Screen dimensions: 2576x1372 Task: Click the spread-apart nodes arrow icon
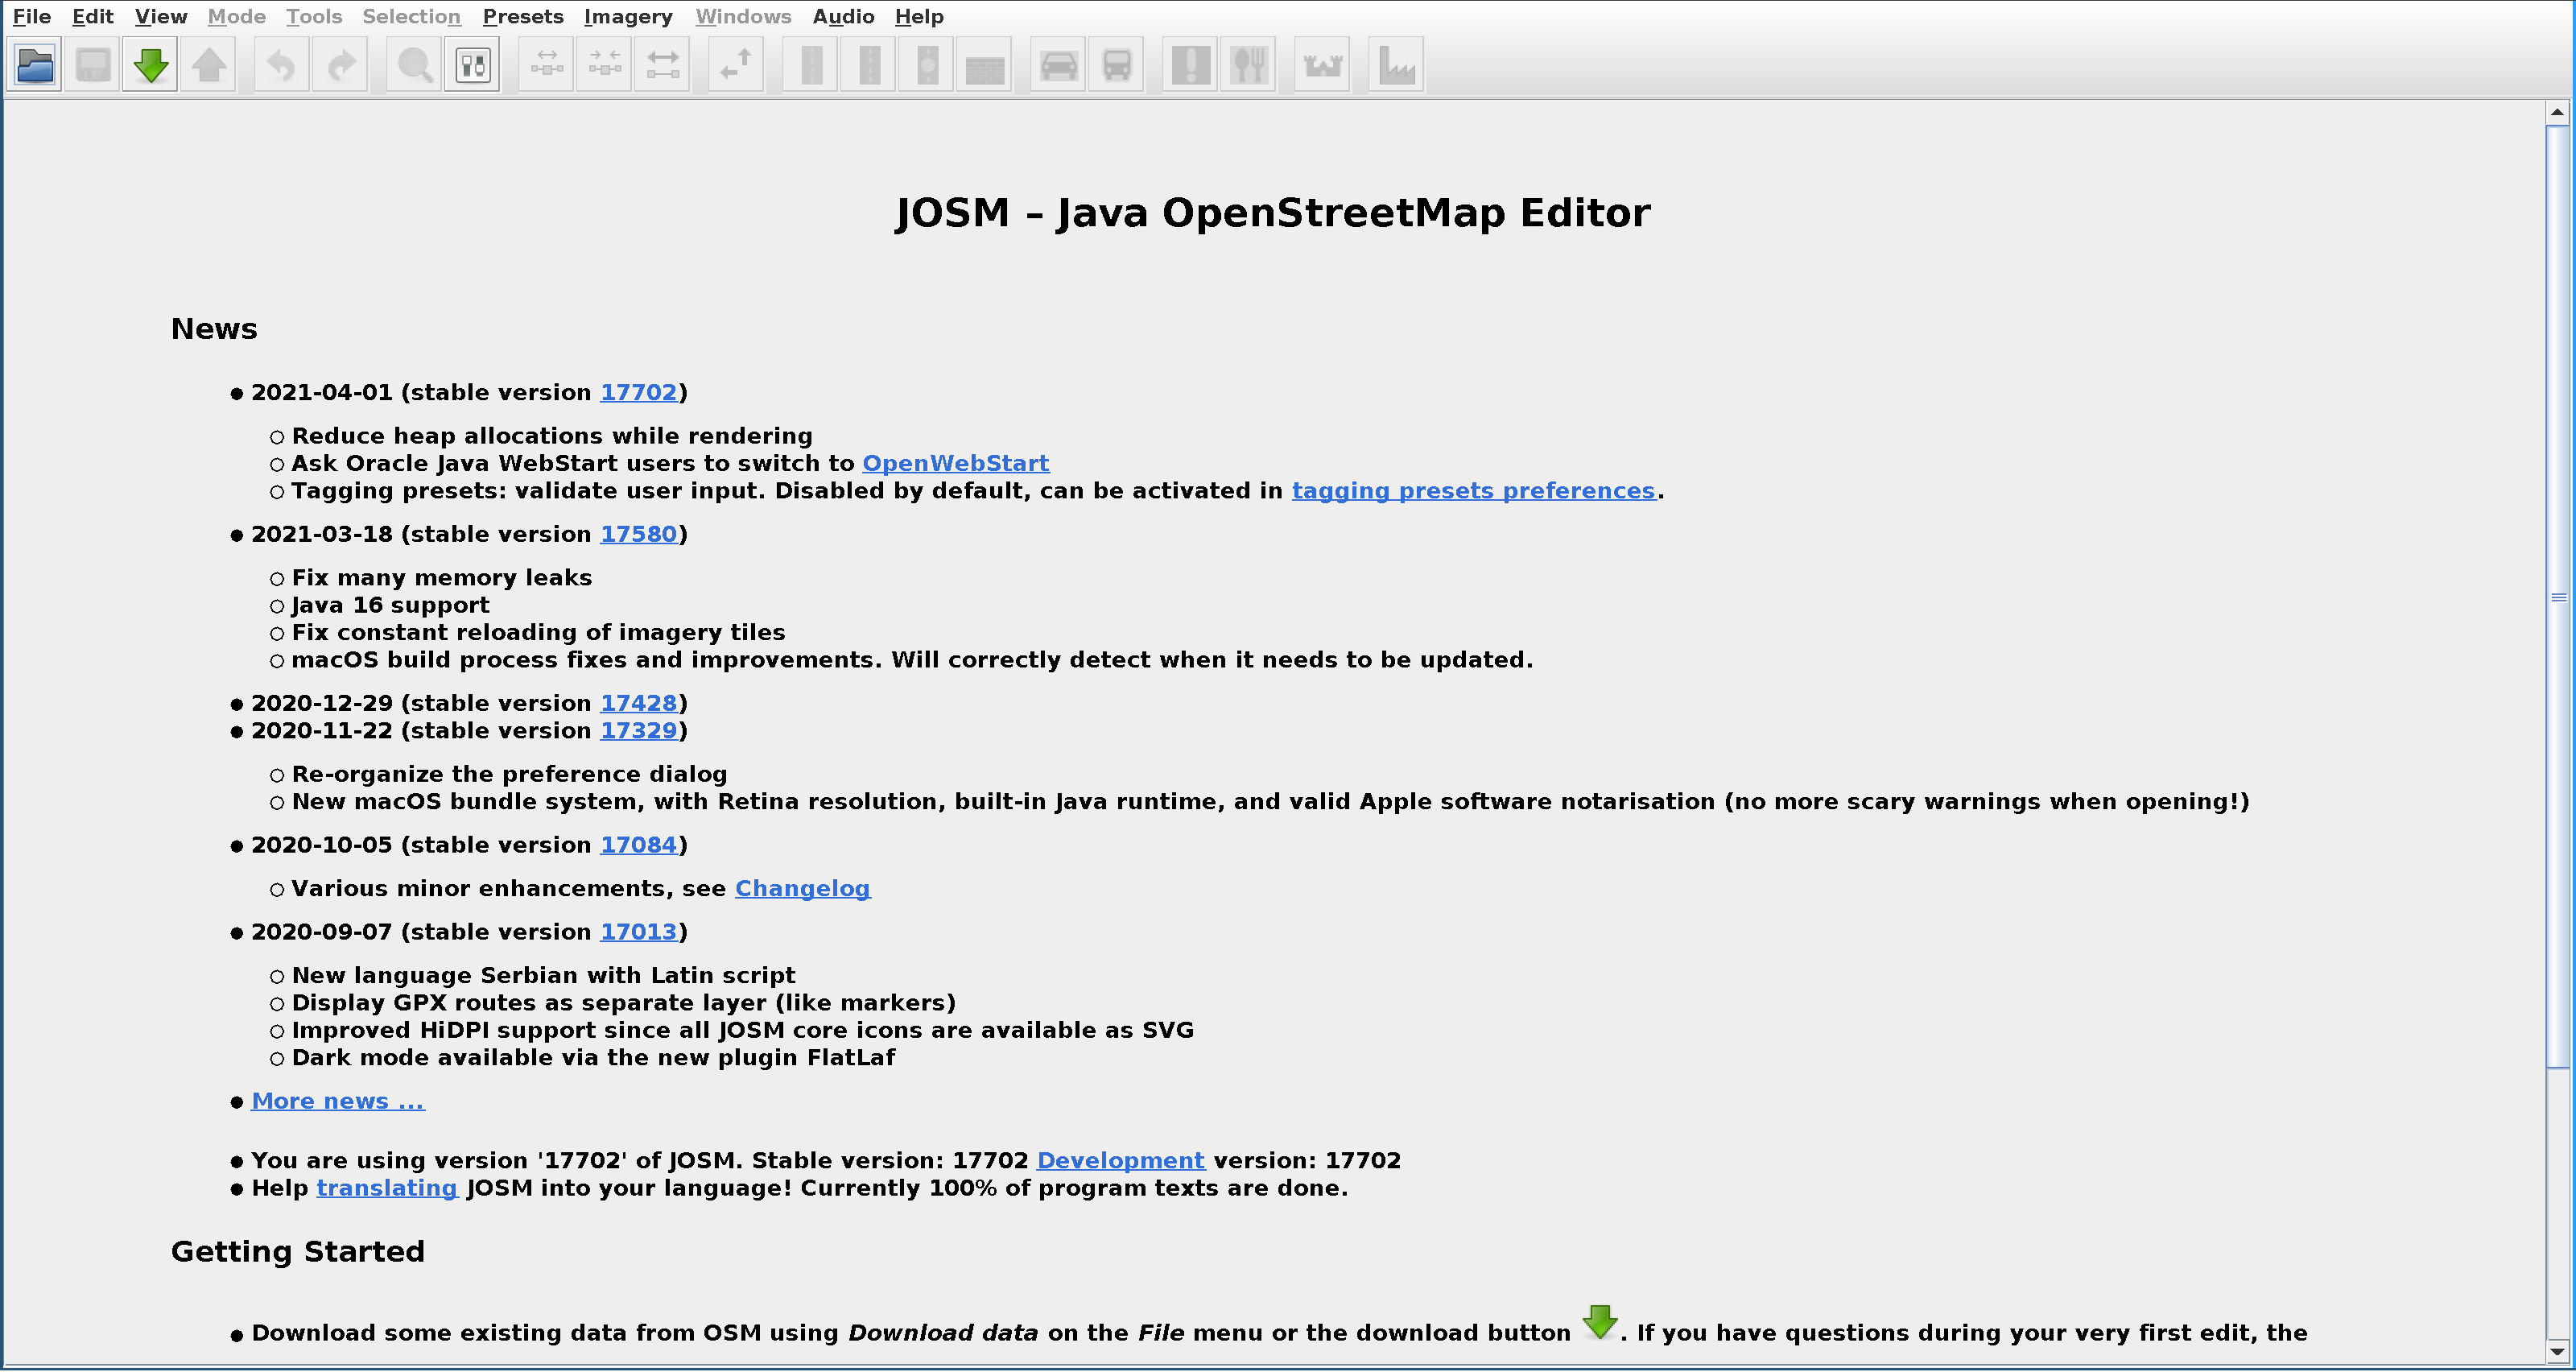tap(546, 65)
